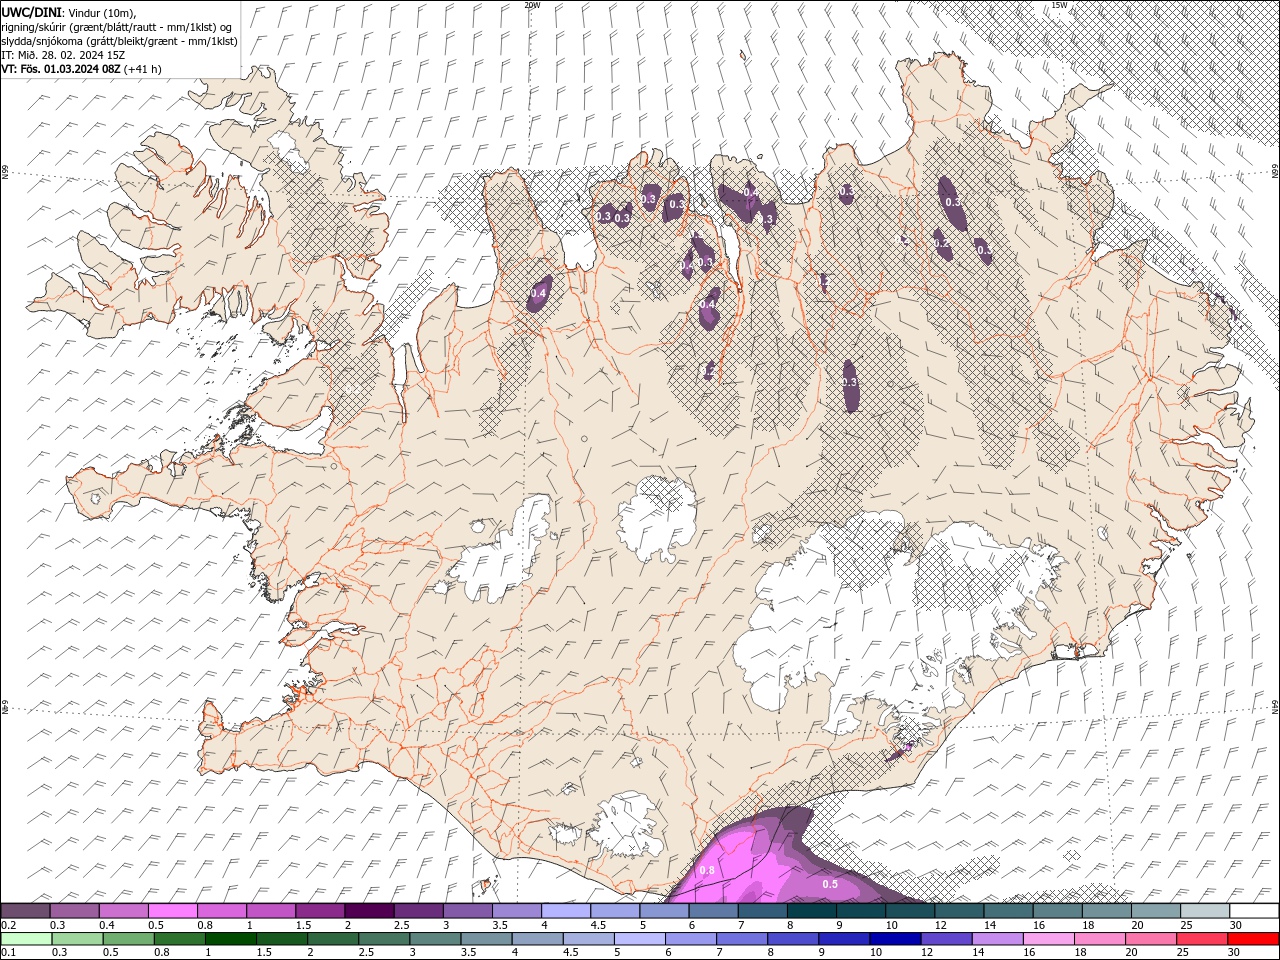Click the '12' label in the top legend row
The width and height of the screenshot is (1280, 960).
tap(940, 925)
